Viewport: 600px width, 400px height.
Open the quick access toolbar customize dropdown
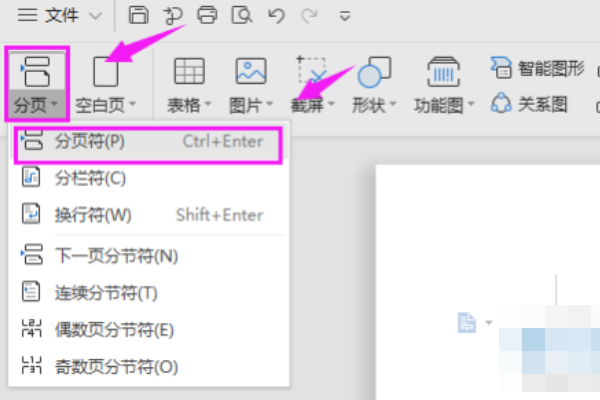(345, 16)
